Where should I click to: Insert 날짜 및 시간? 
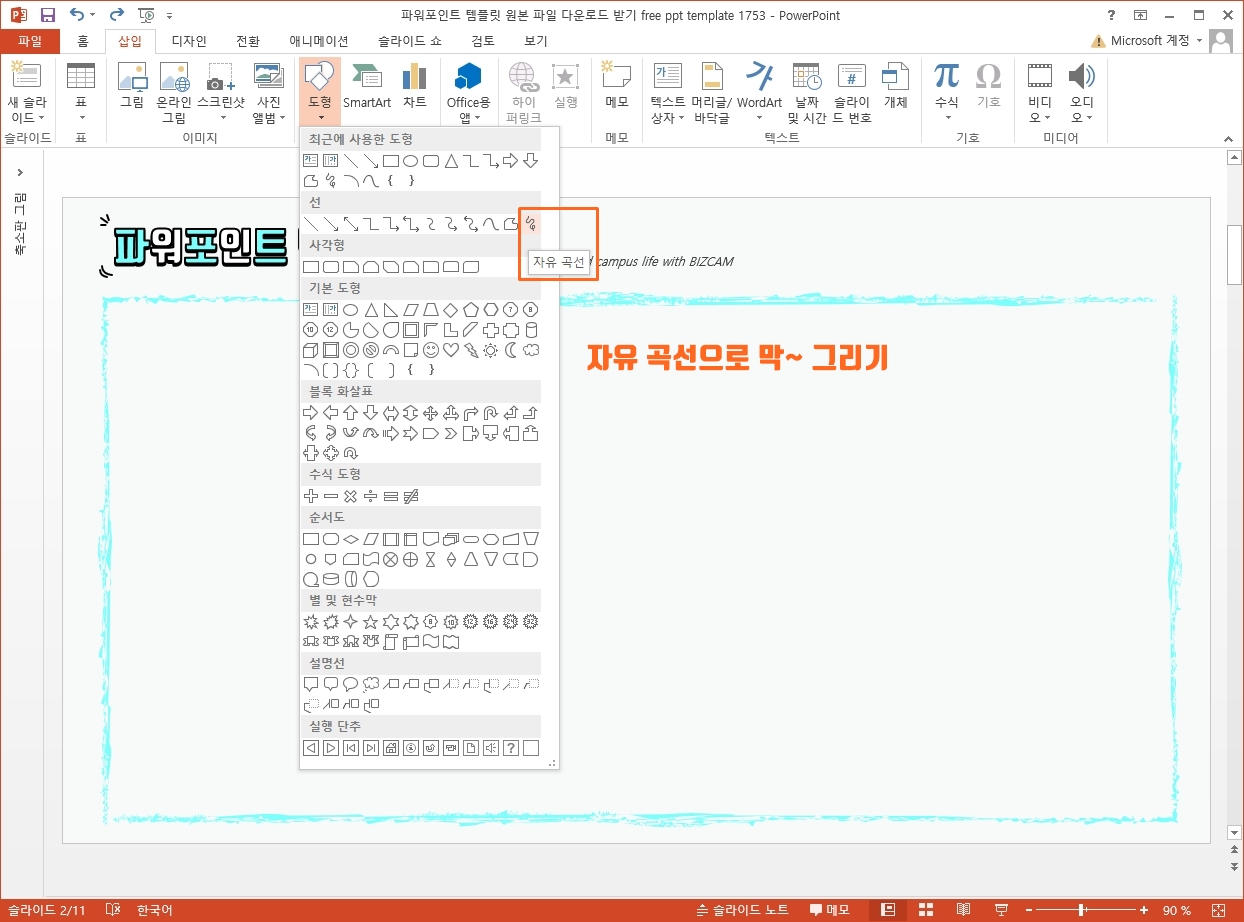tap(806, 93)
